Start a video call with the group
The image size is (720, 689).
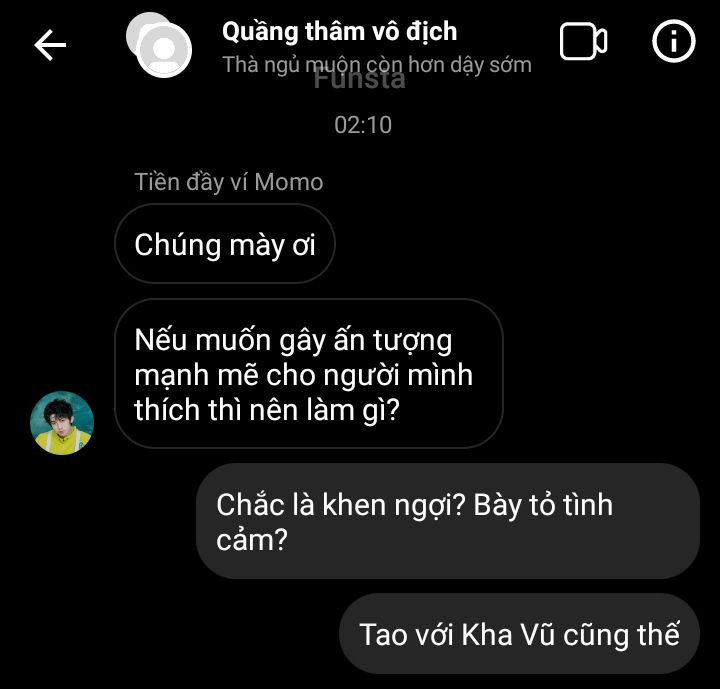583,41
